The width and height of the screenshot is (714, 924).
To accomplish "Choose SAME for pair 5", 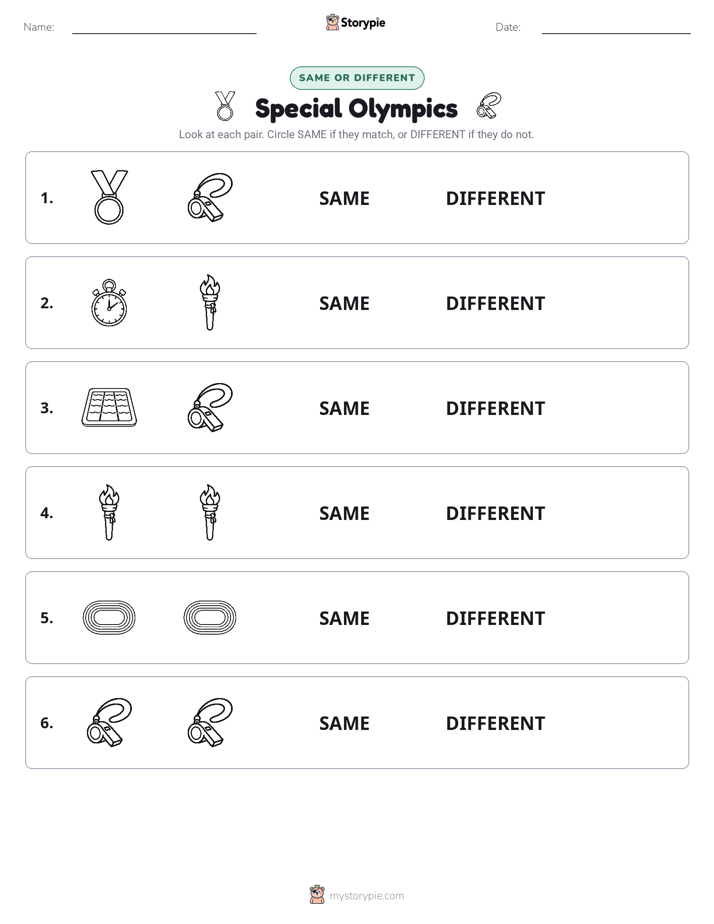I will click(344, 618).
